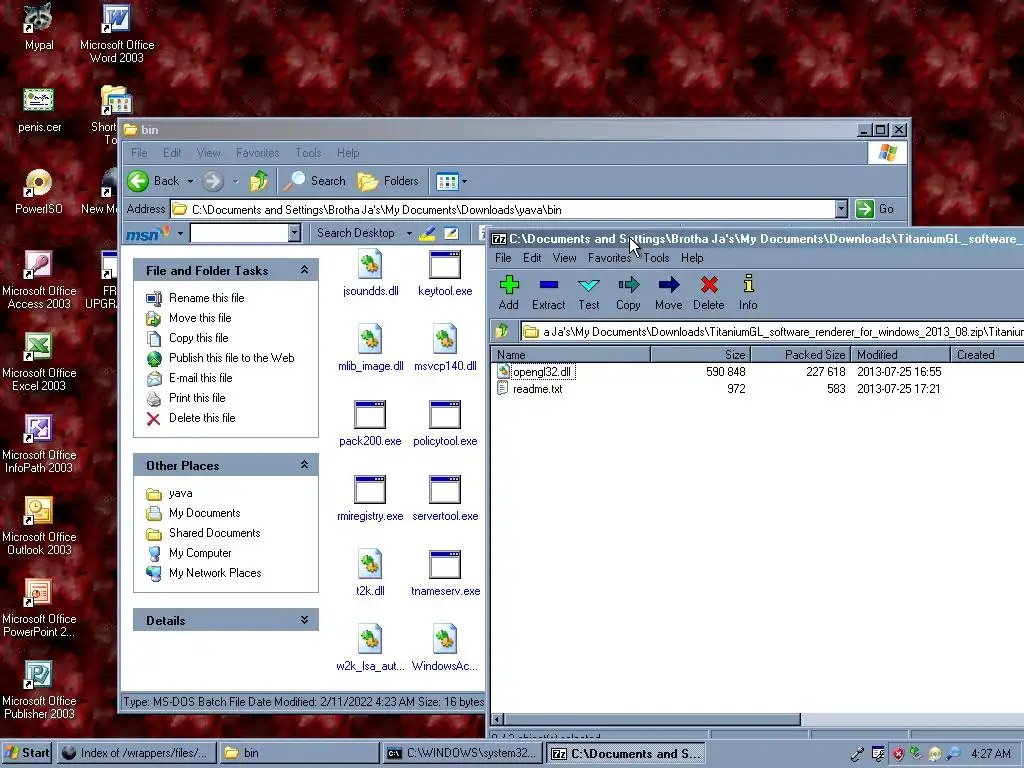This screenshot has width=1024, height=768.
Task: Click the 7-Zip horizontal scrollbar
Action: pos(652,720)
